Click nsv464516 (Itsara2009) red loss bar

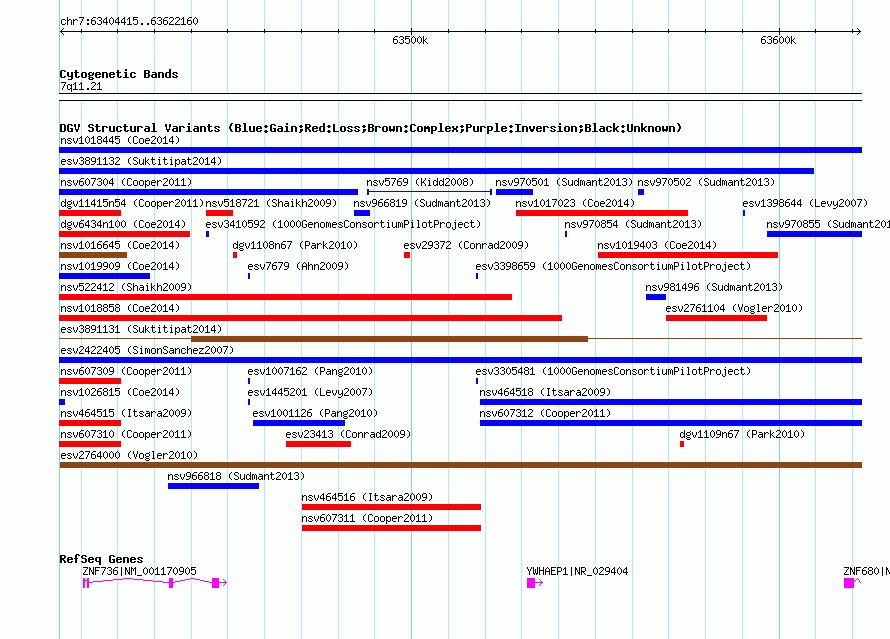[x=391, y=507]
